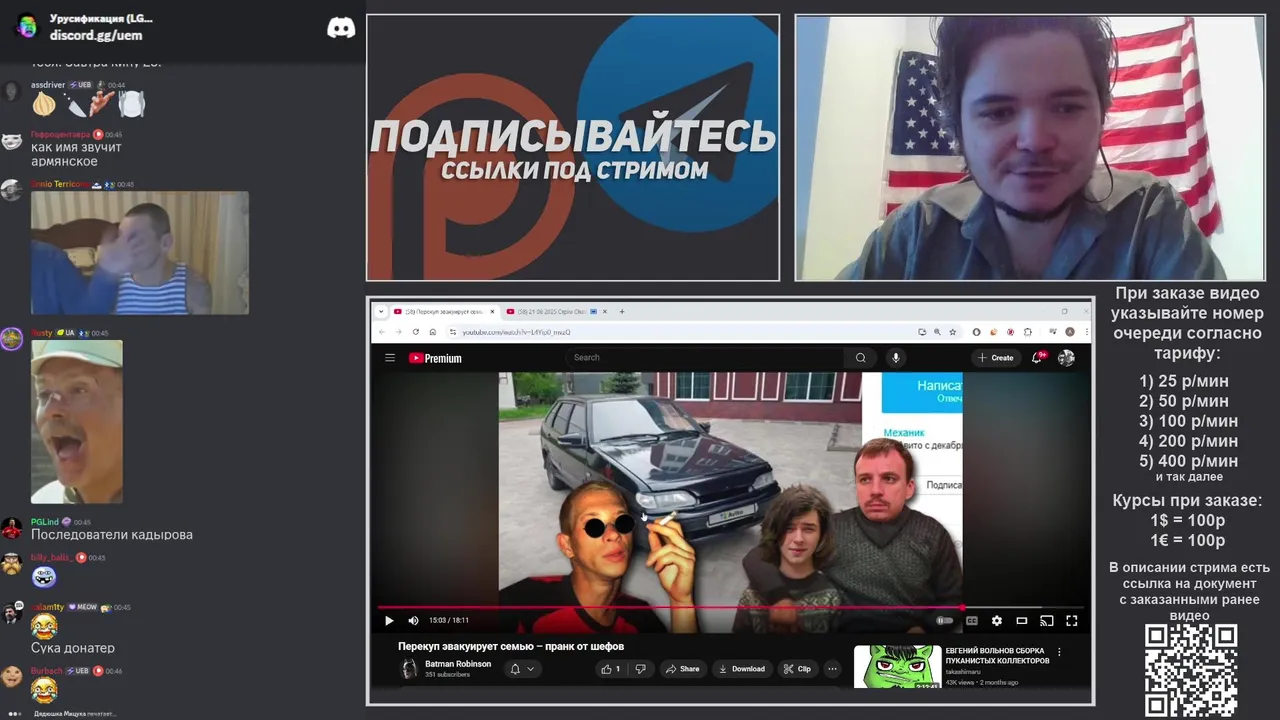Play the YouTube video

389,620
